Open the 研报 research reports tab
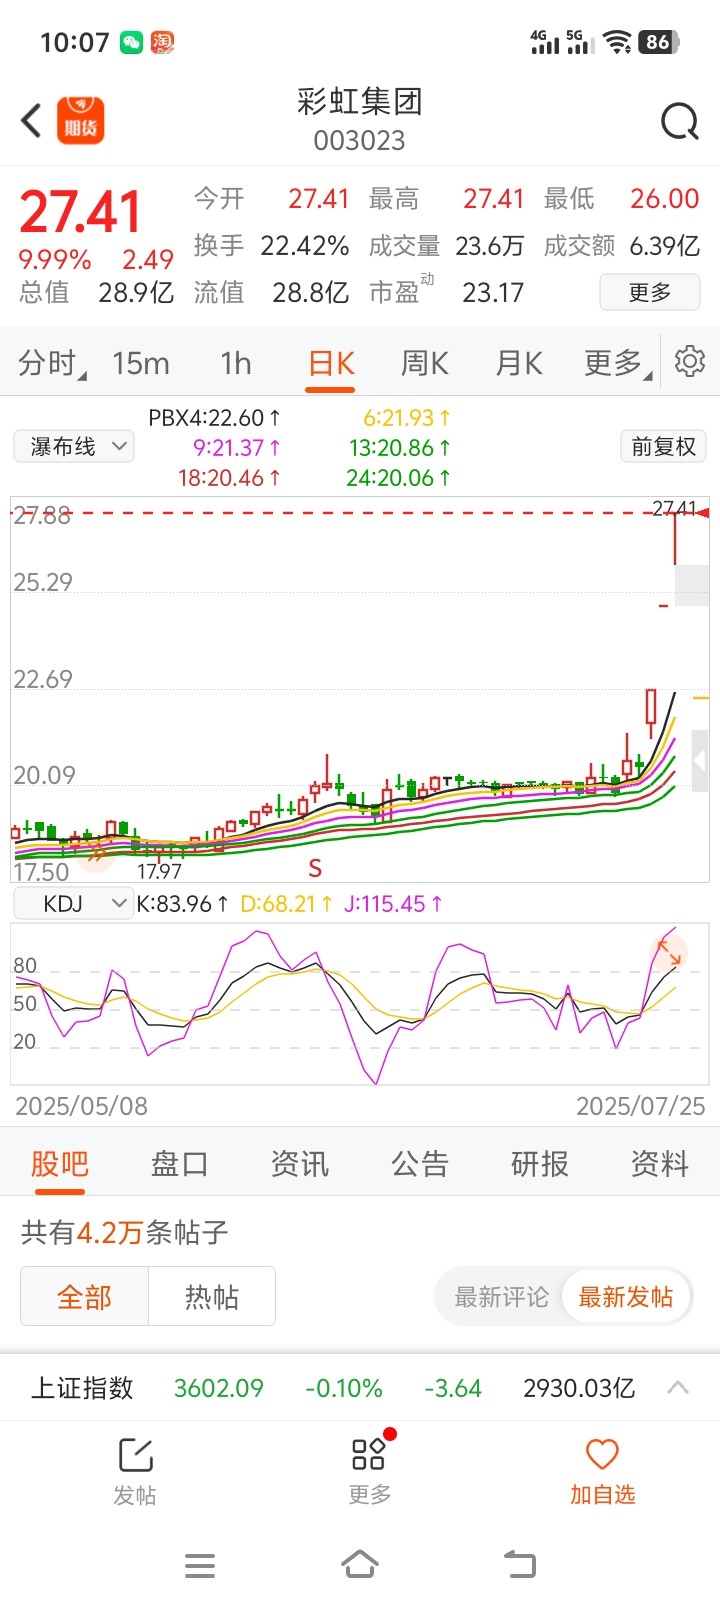 (540, 1163)
